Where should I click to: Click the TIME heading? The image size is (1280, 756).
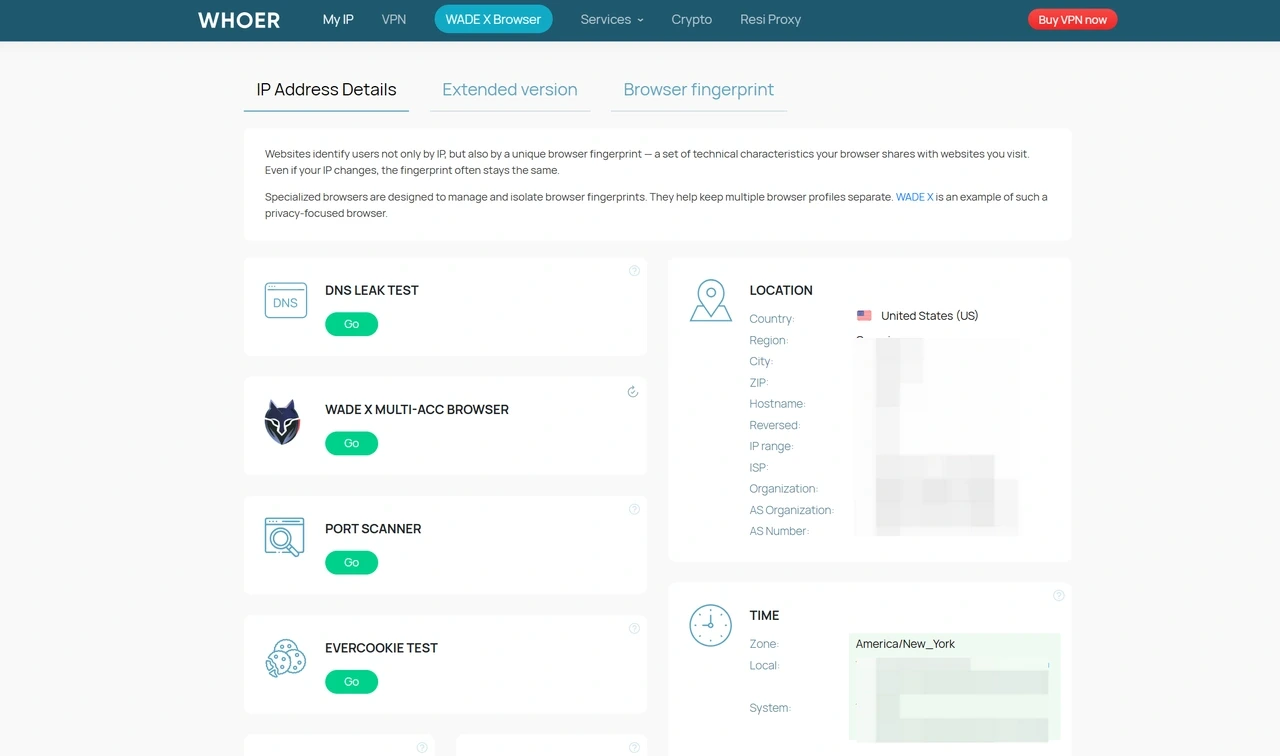765,615
